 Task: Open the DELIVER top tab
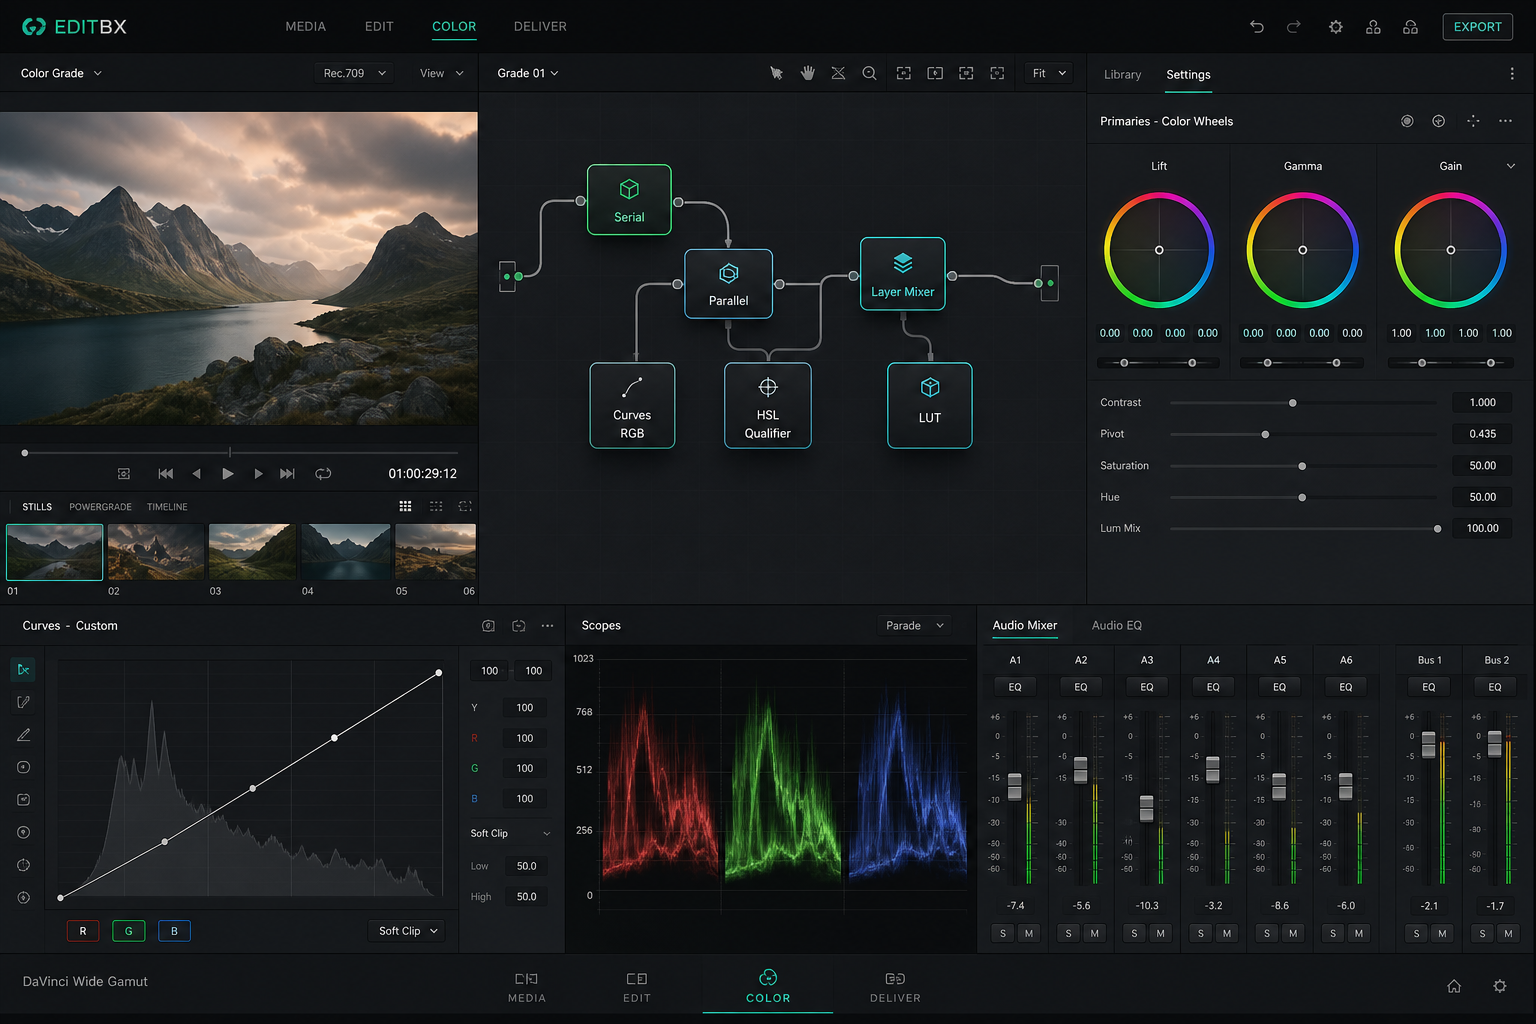tap(540, 27)
